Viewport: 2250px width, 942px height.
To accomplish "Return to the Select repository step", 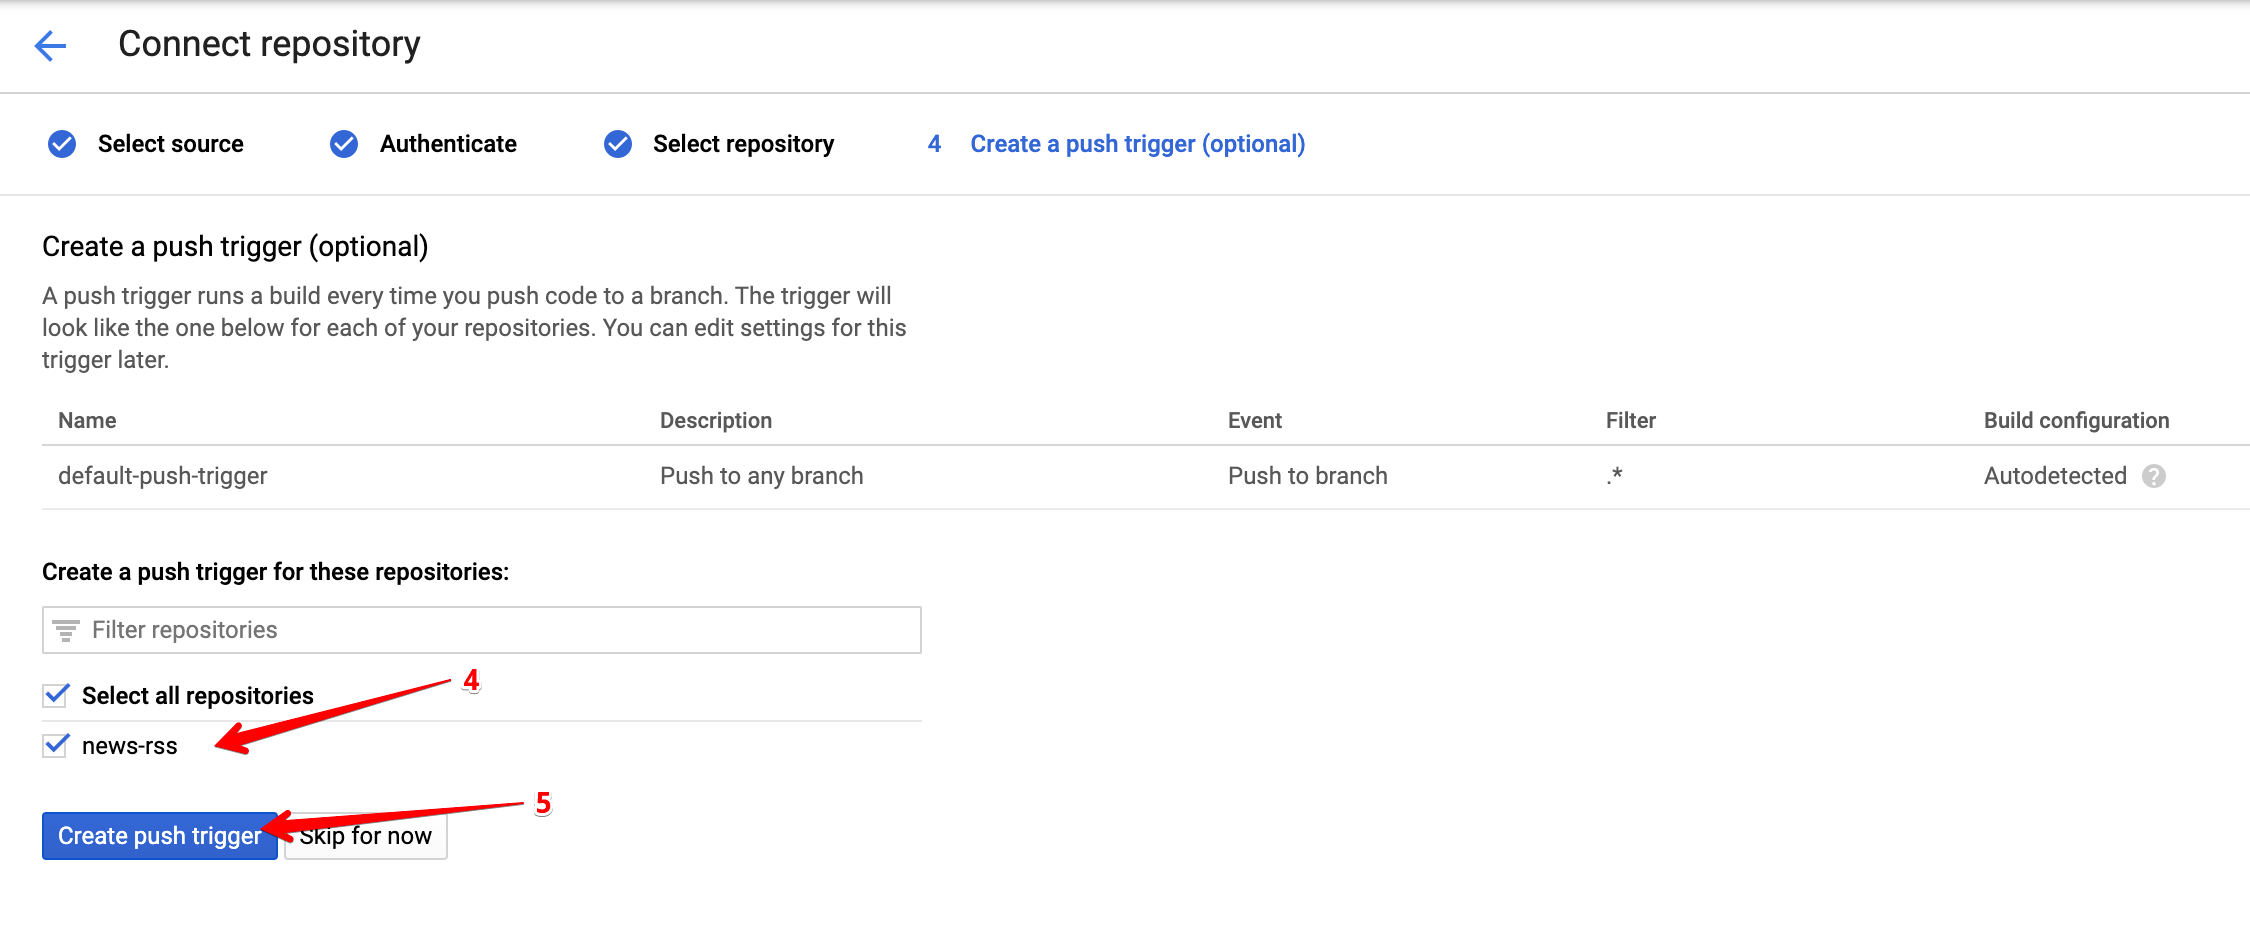I will pyautogui.click(x=742, y=144).
